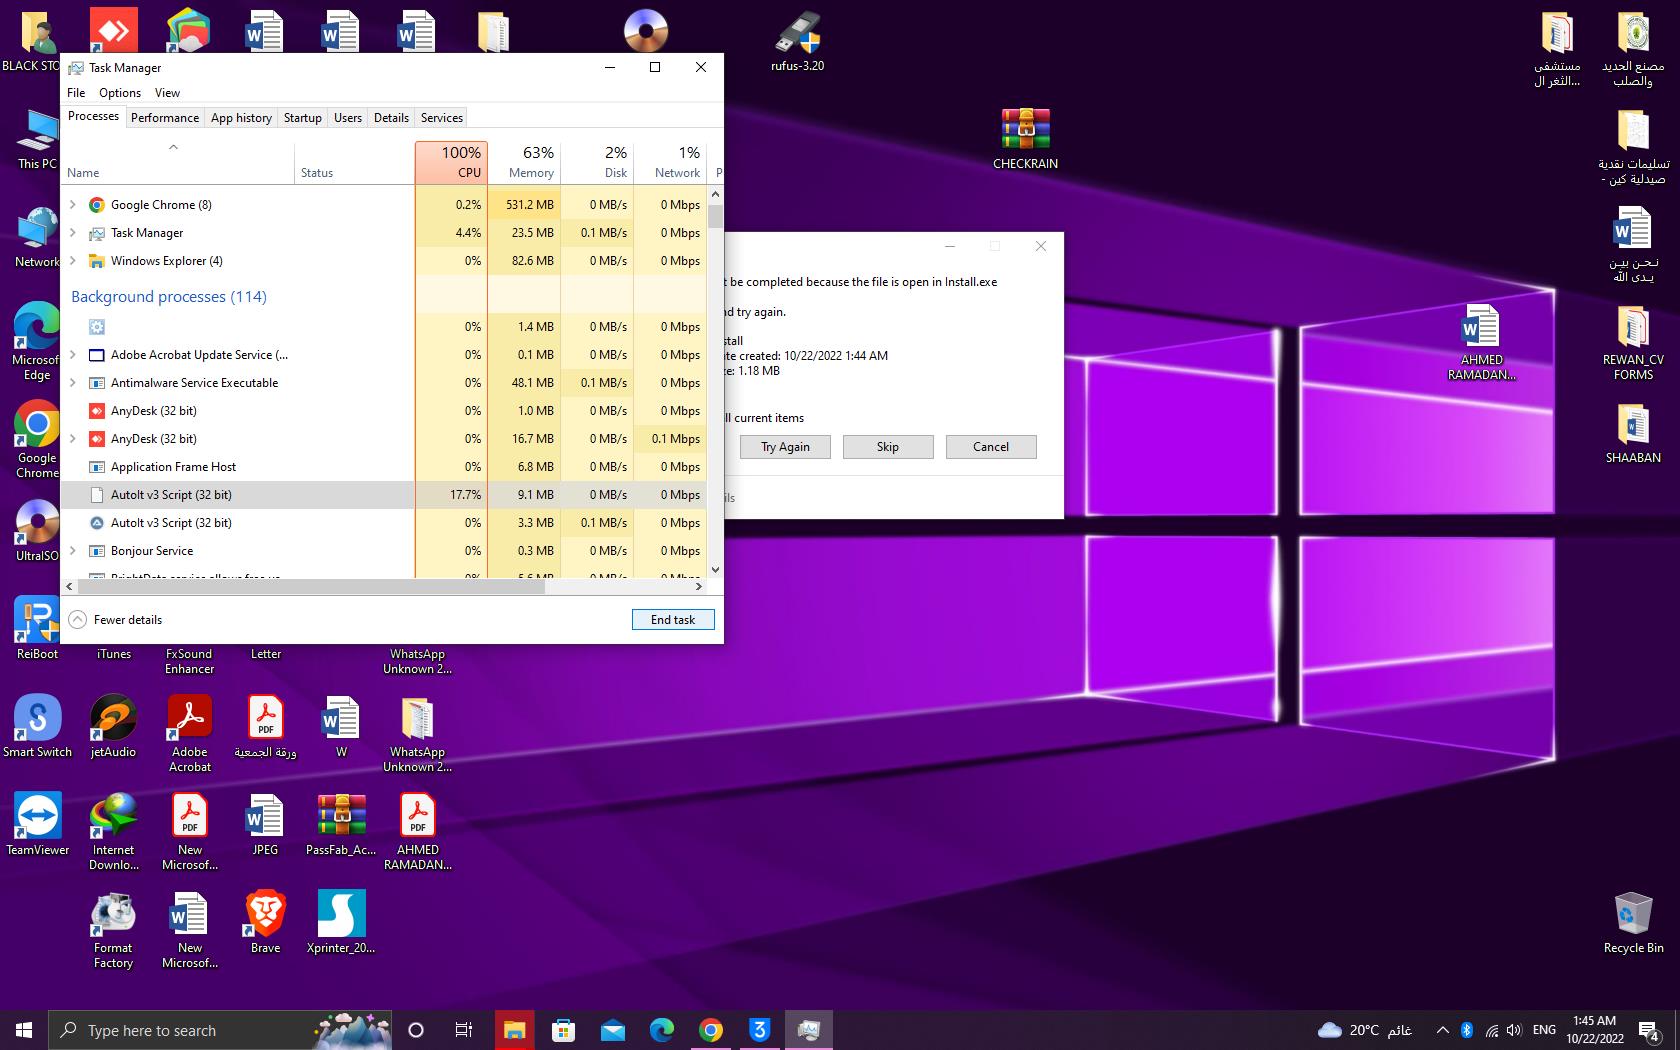This screenshot has height=1050, width=1680.
Task: Switch to the Performance tab
Action: [165, 118]
